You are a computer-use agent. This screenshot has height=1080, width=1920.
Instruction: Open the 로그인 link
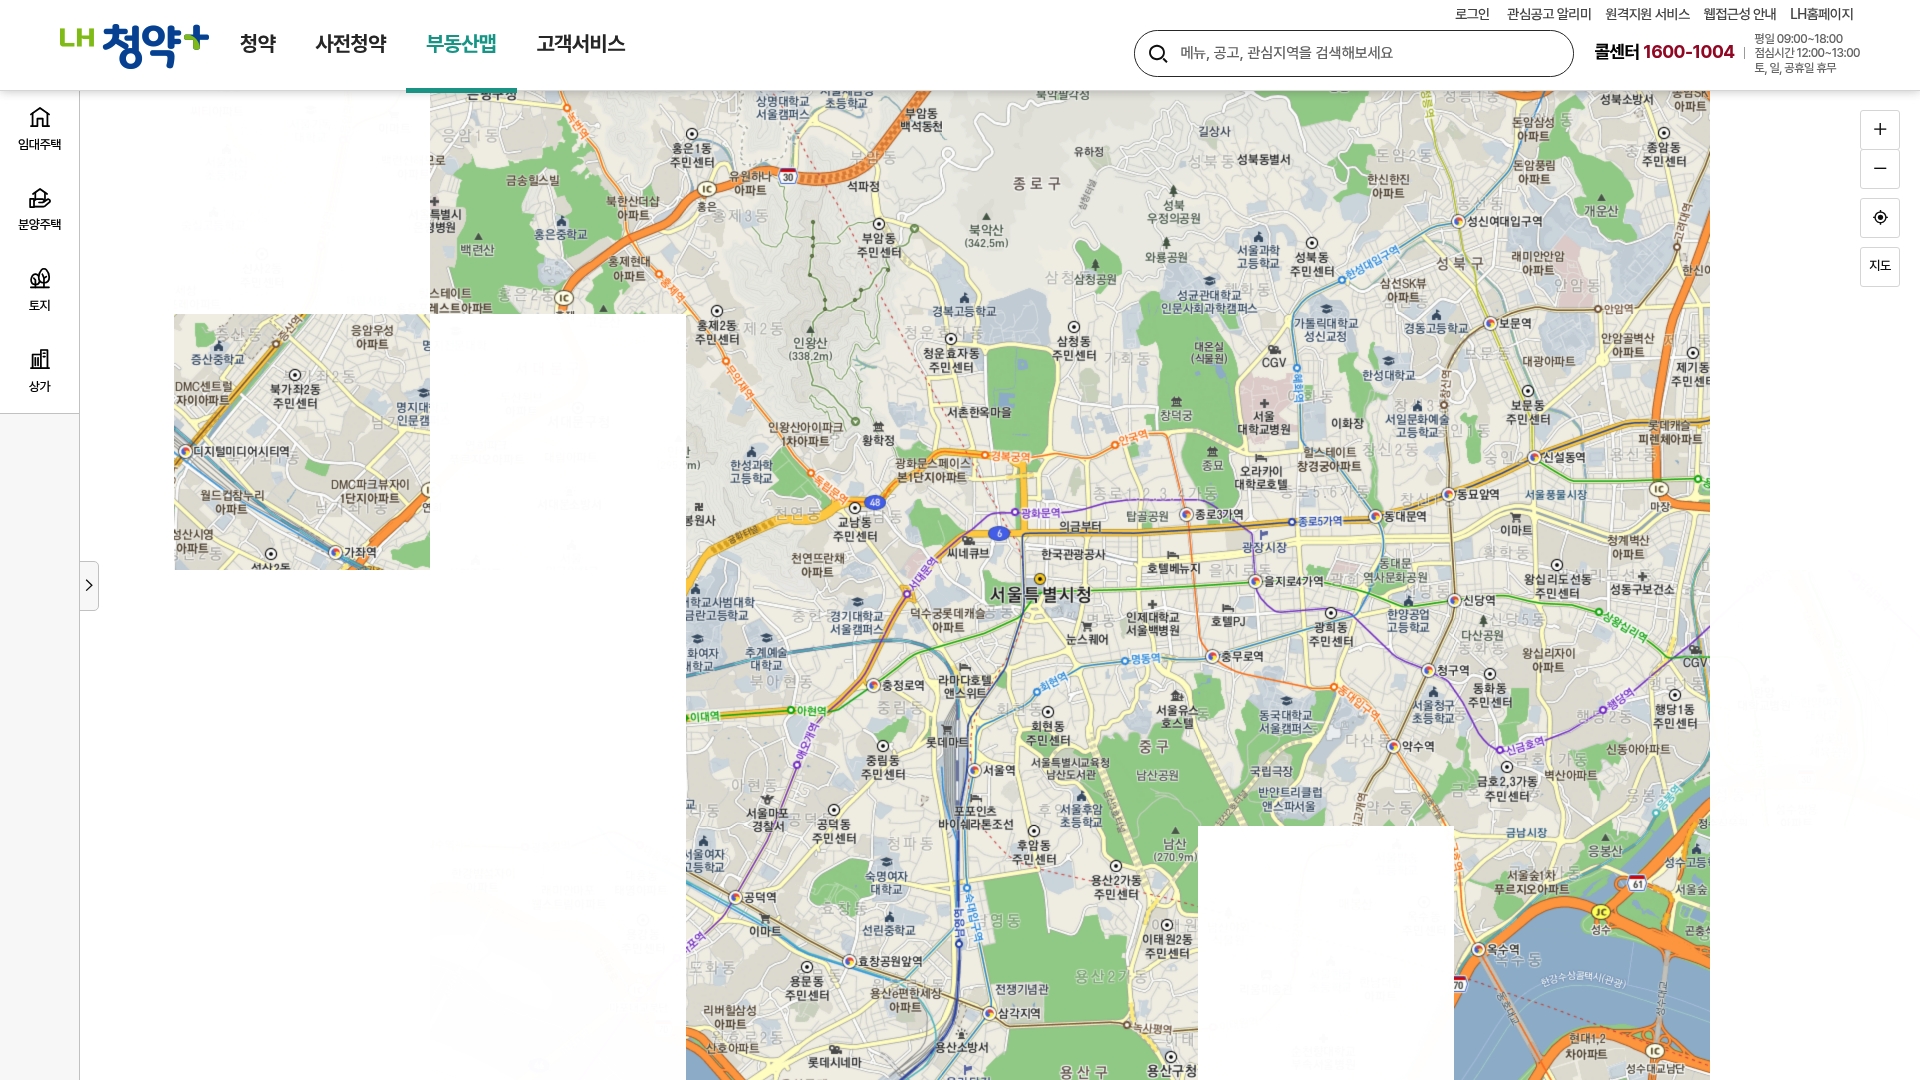[x=1468, y=14]
